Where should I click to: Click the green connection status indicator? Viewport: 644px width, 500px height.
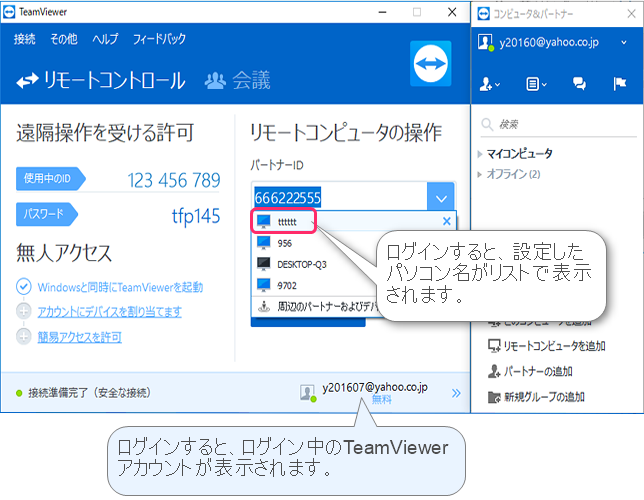click(19, 393)
